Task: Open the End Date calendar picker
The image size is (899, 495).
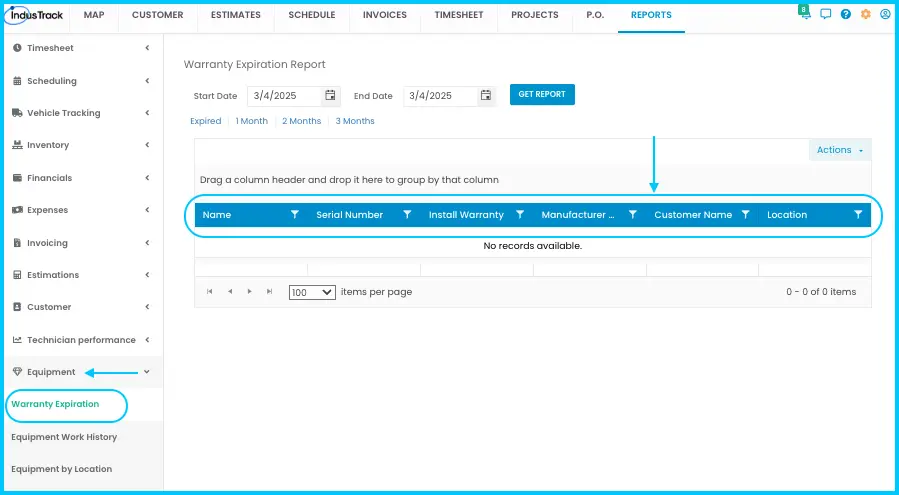Action: (486, 95)
